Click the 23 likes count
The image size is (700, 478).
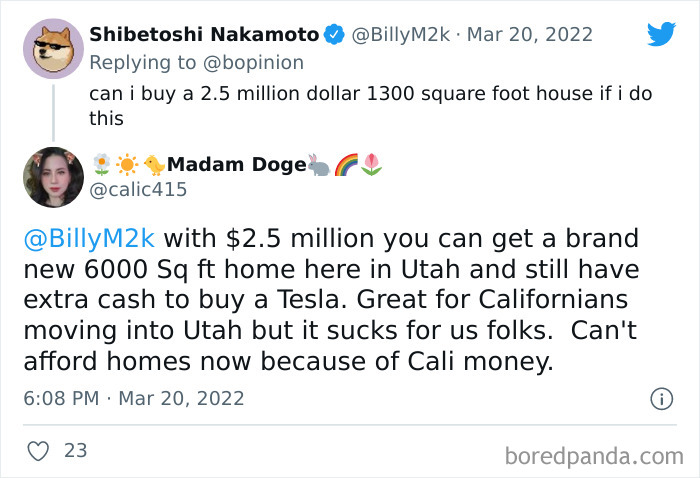pos(75,451)
